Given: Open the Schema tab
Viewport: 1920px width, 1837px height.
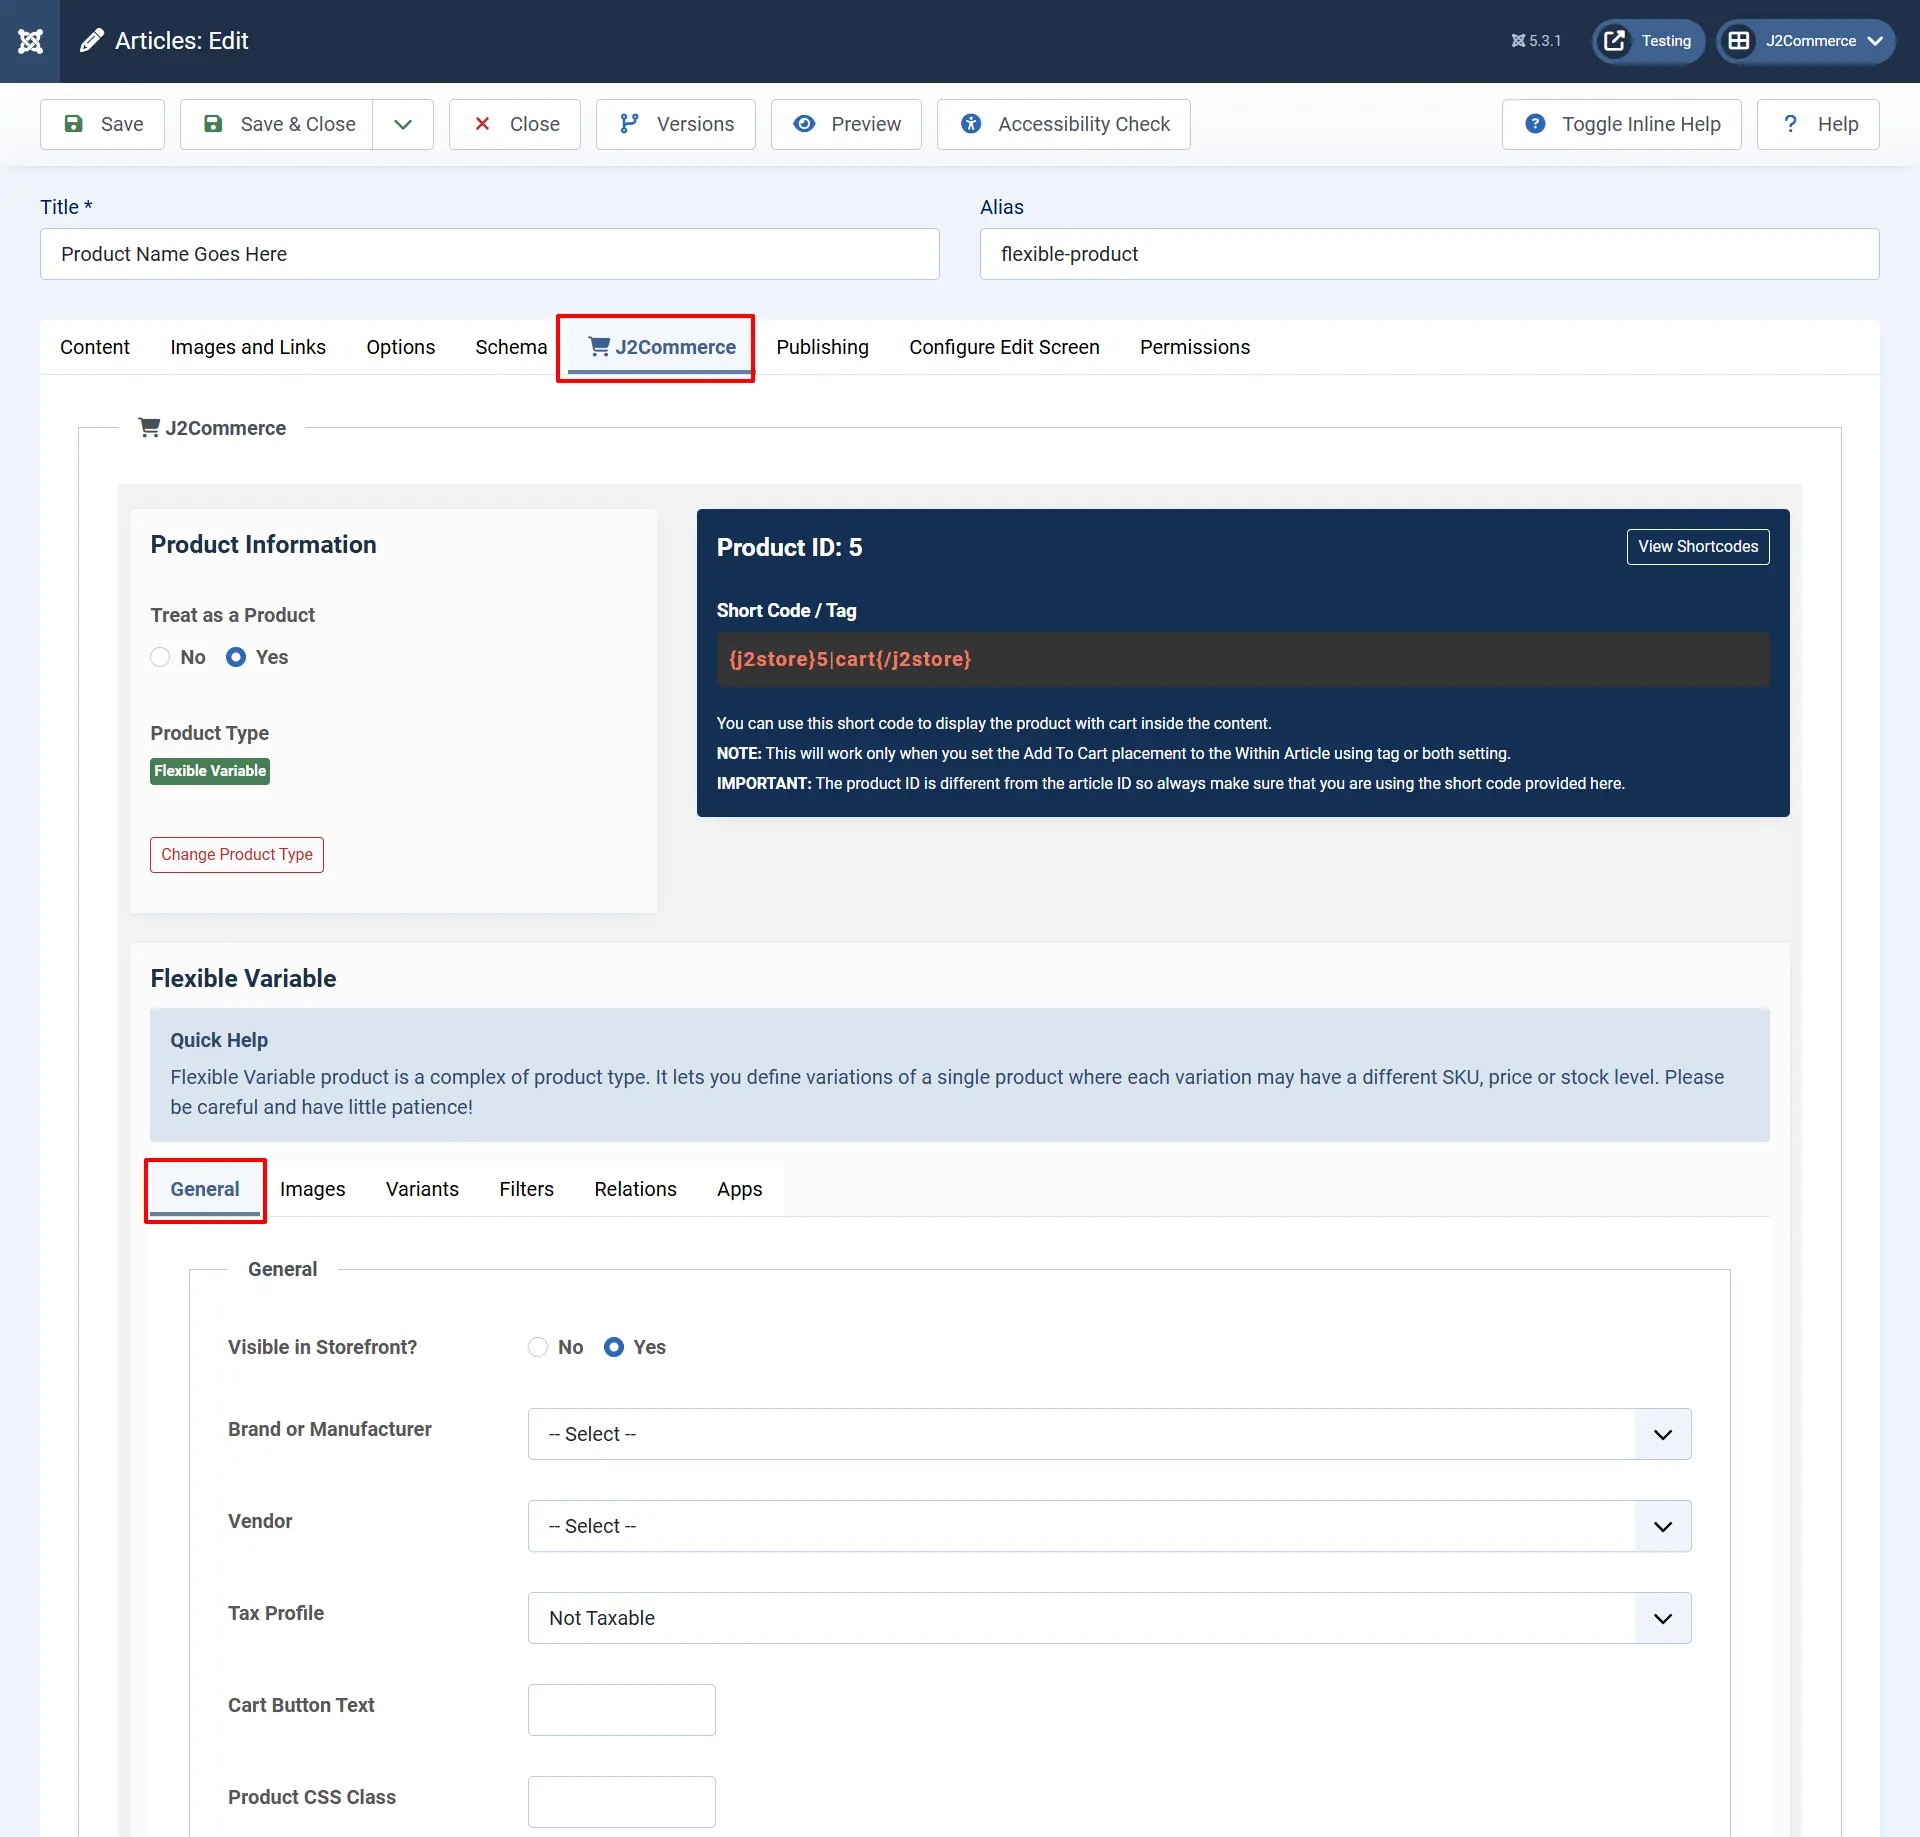Looking at the screenshot, I should coord(511,347).
